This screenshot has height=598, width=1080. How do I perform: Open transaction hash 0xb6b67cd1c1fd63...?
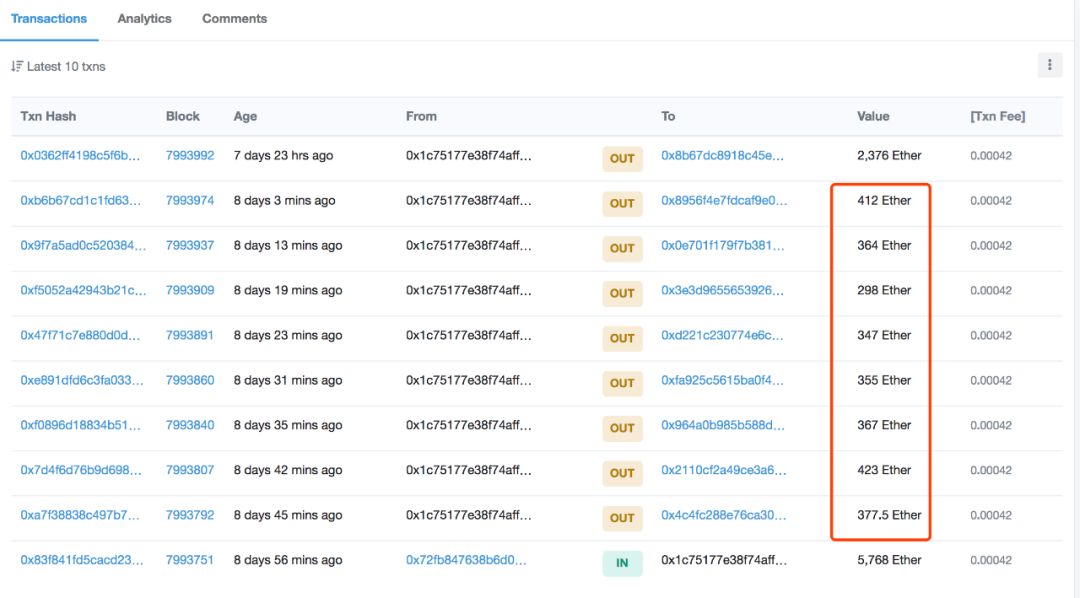(x=81, y=200)
